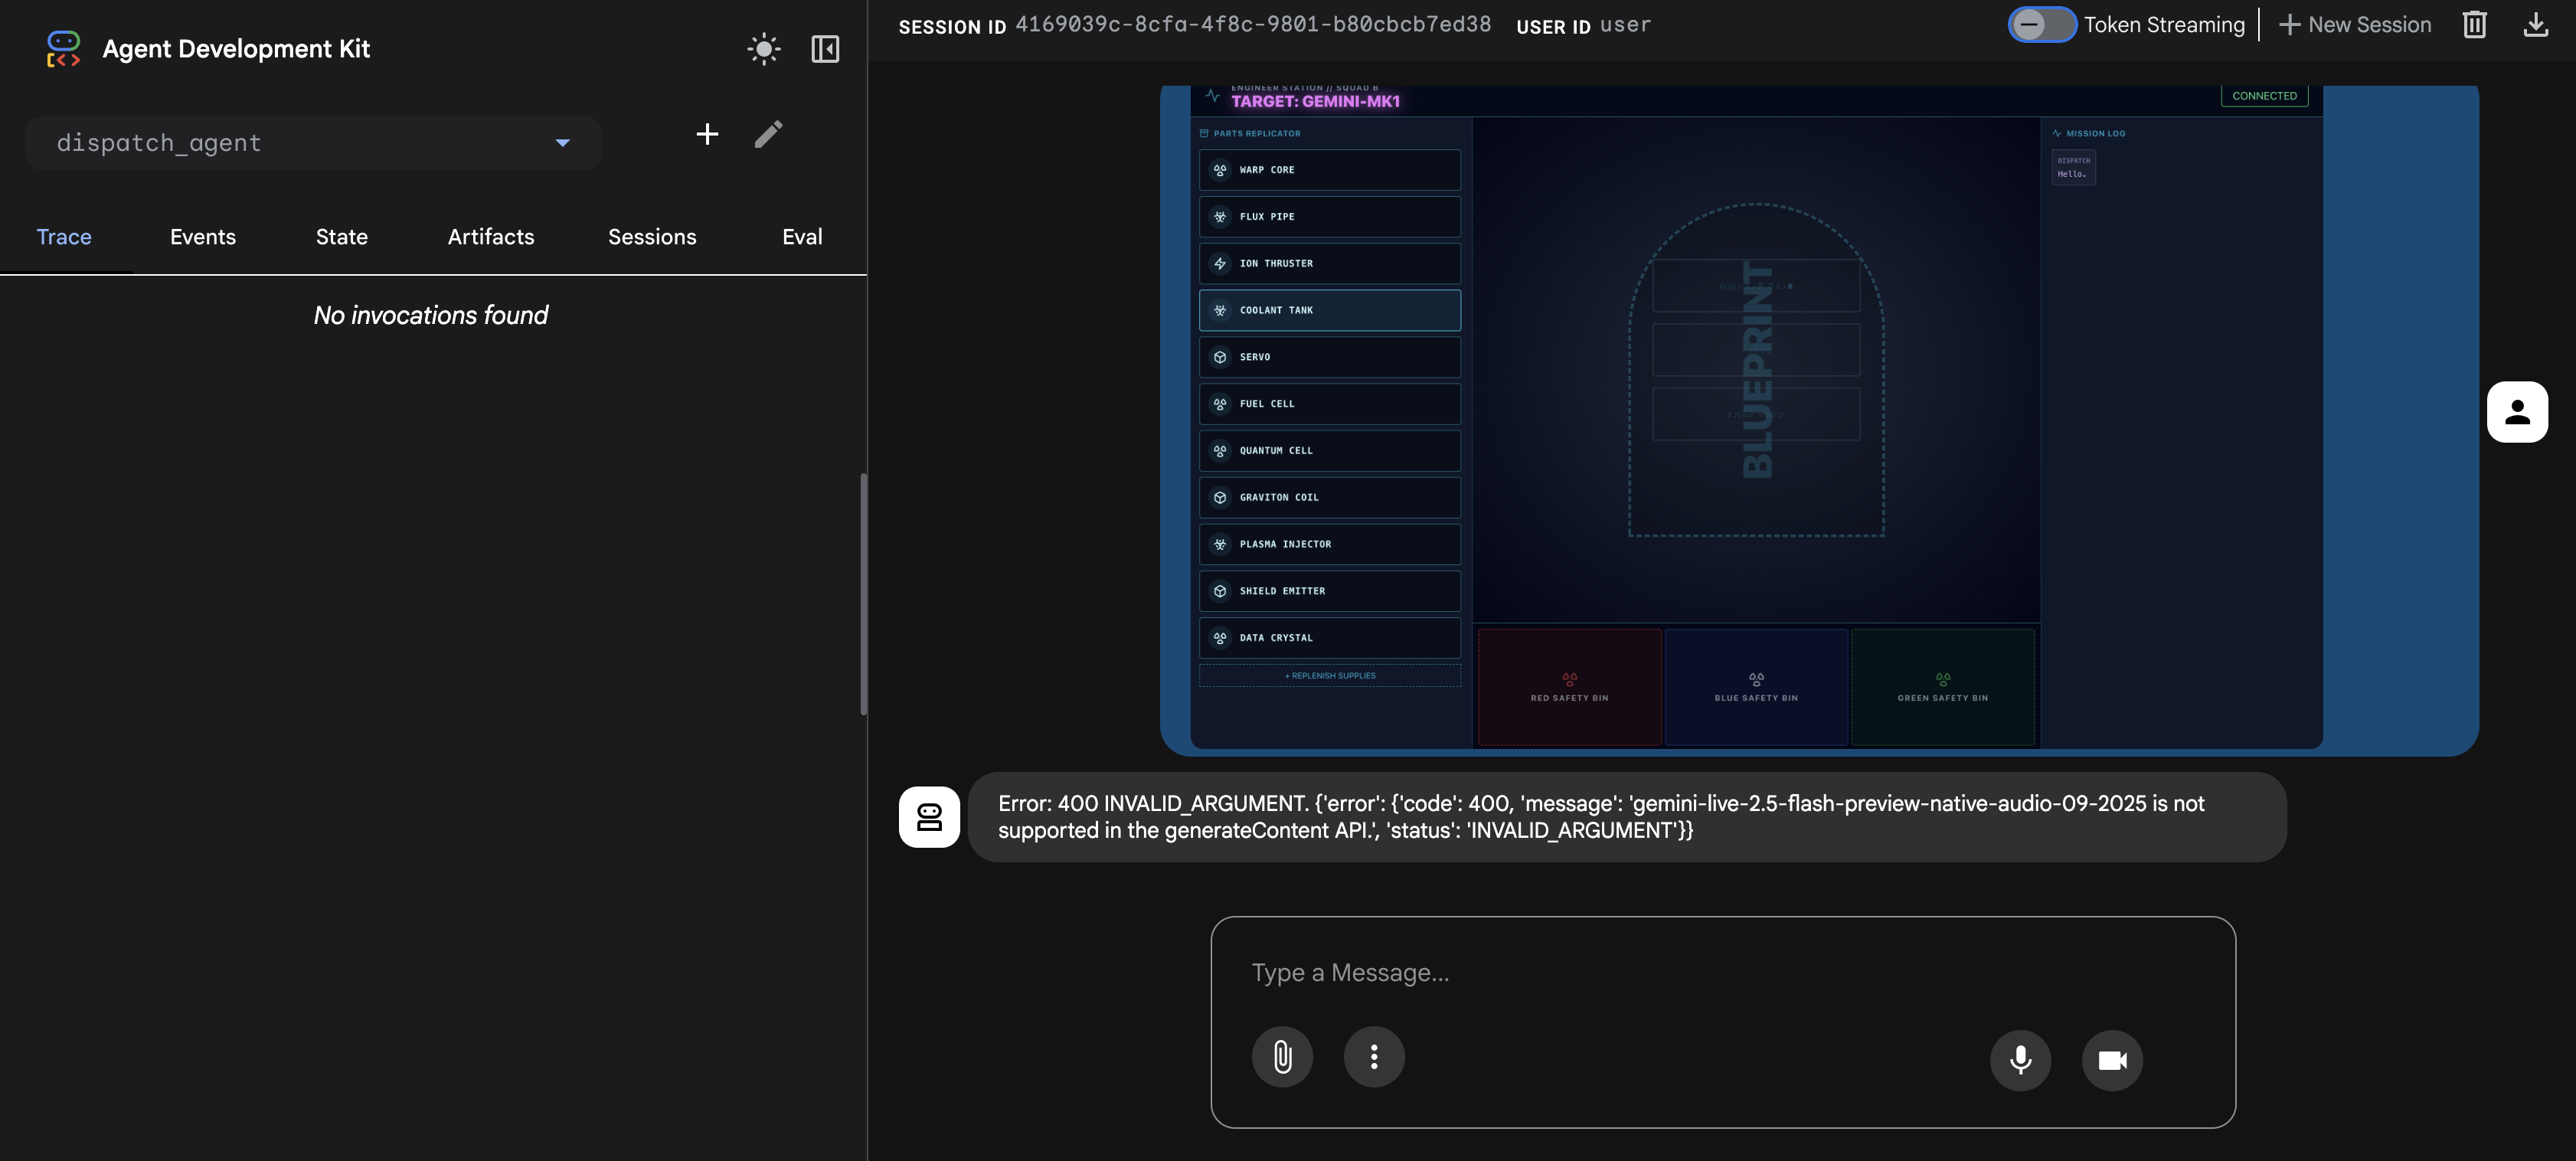This screenshot has height=1161, width=2576.
Task: Delete session with trash icon
Action: click(2474, 25)
